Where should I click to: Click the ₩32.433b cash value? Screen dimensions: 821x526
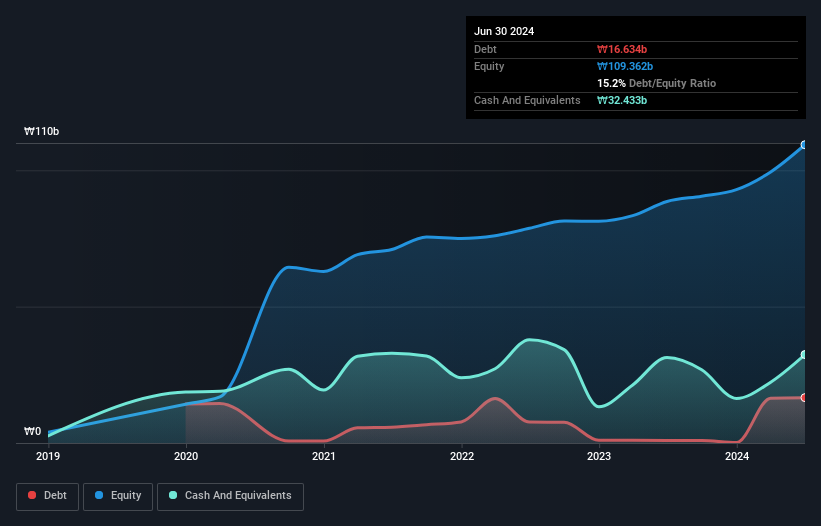622,100
